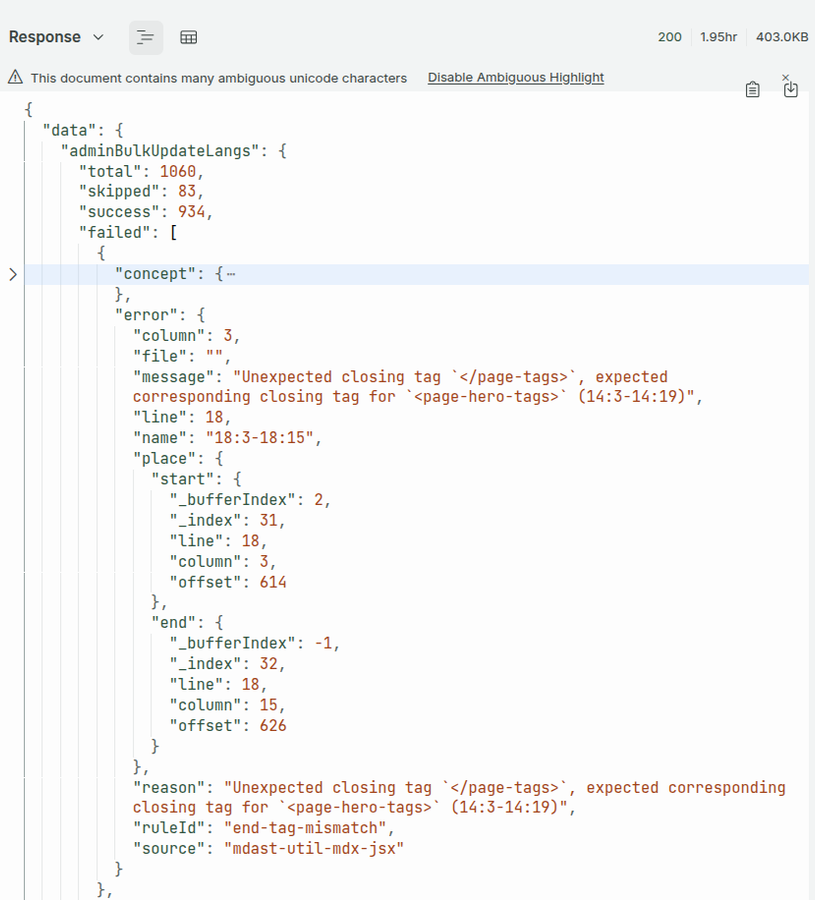The height and width of the screenshot is (900, 815).
Task: Select the "adminBulkUpdateLangs" key
Action: [164, 151]
